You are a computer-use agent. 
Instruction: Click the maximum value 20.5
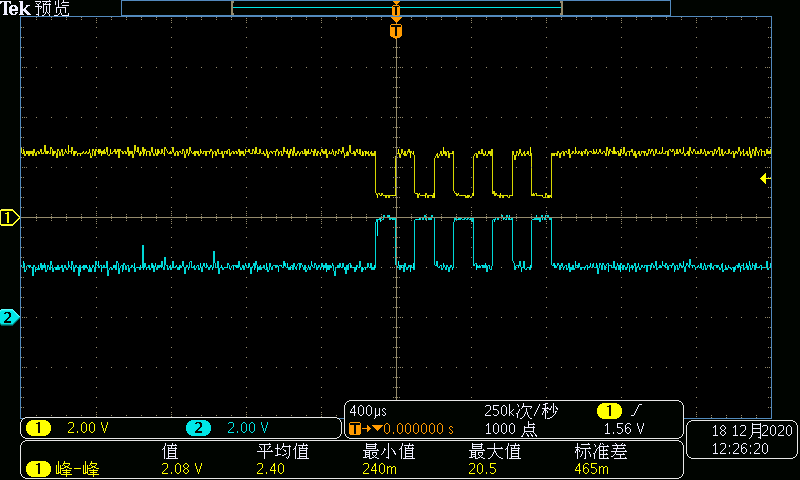482,469
